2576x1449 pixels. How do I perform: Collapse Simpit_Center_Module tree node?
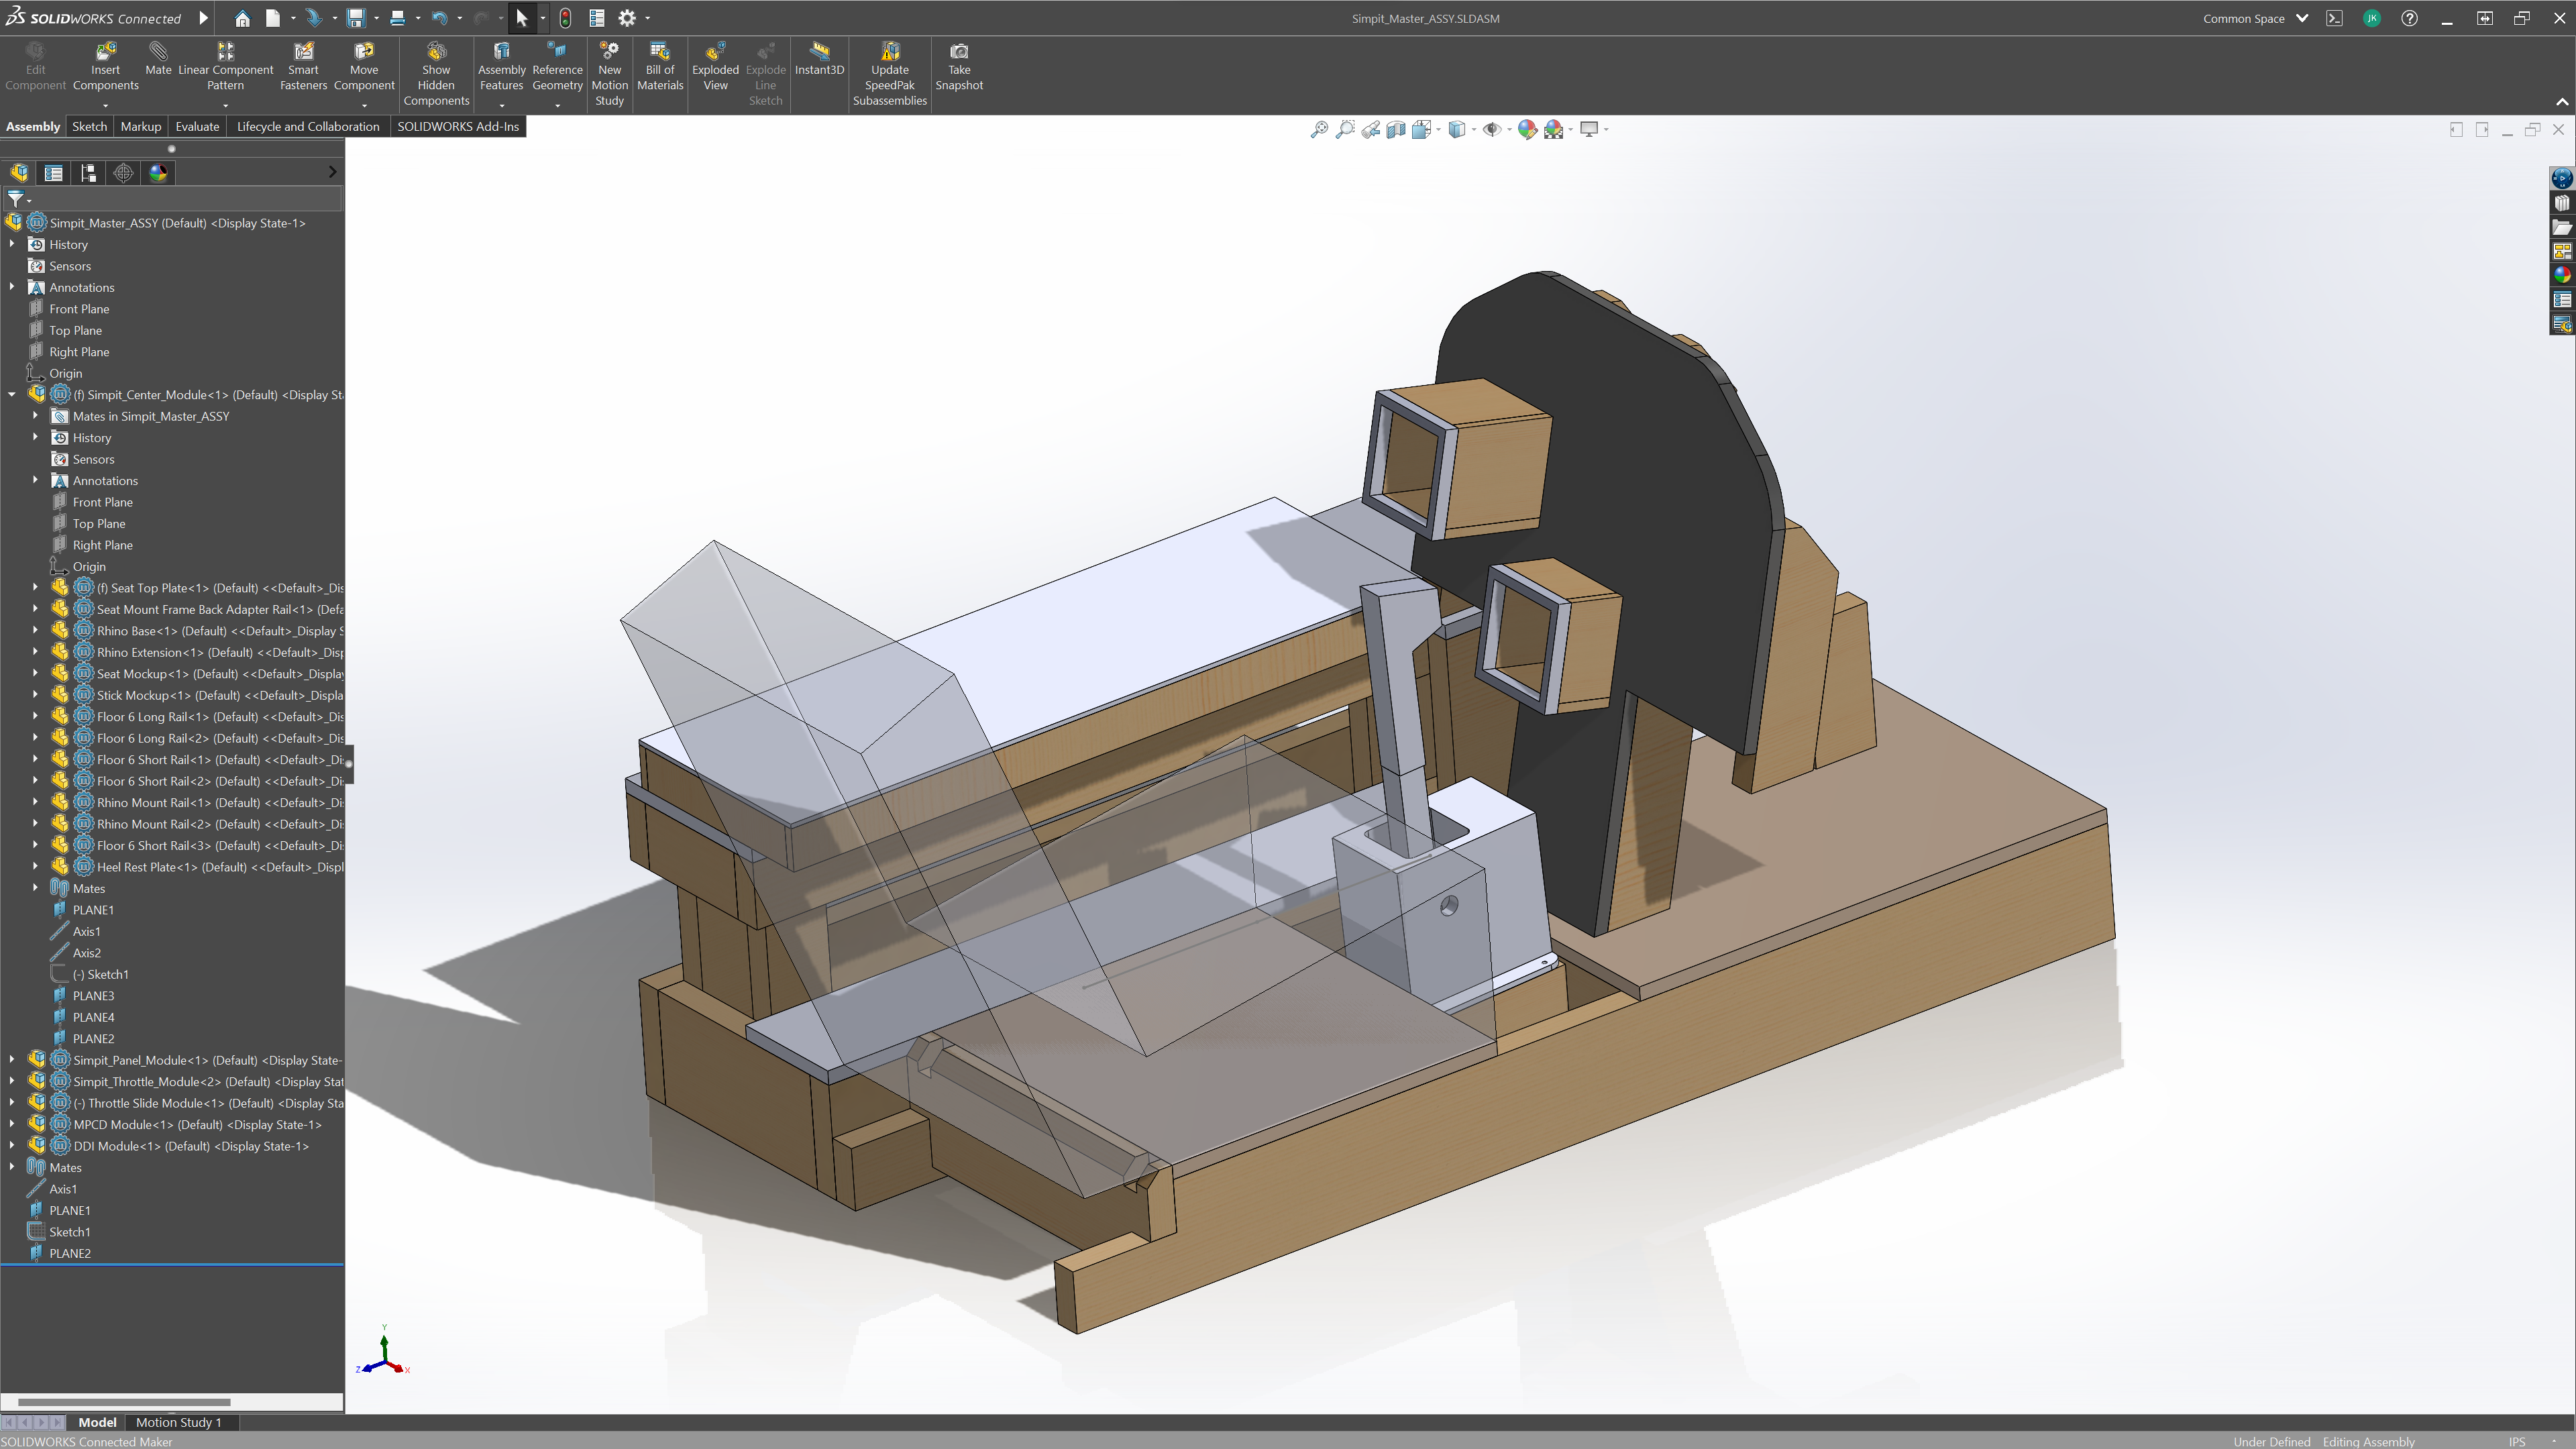pos(12,395)
